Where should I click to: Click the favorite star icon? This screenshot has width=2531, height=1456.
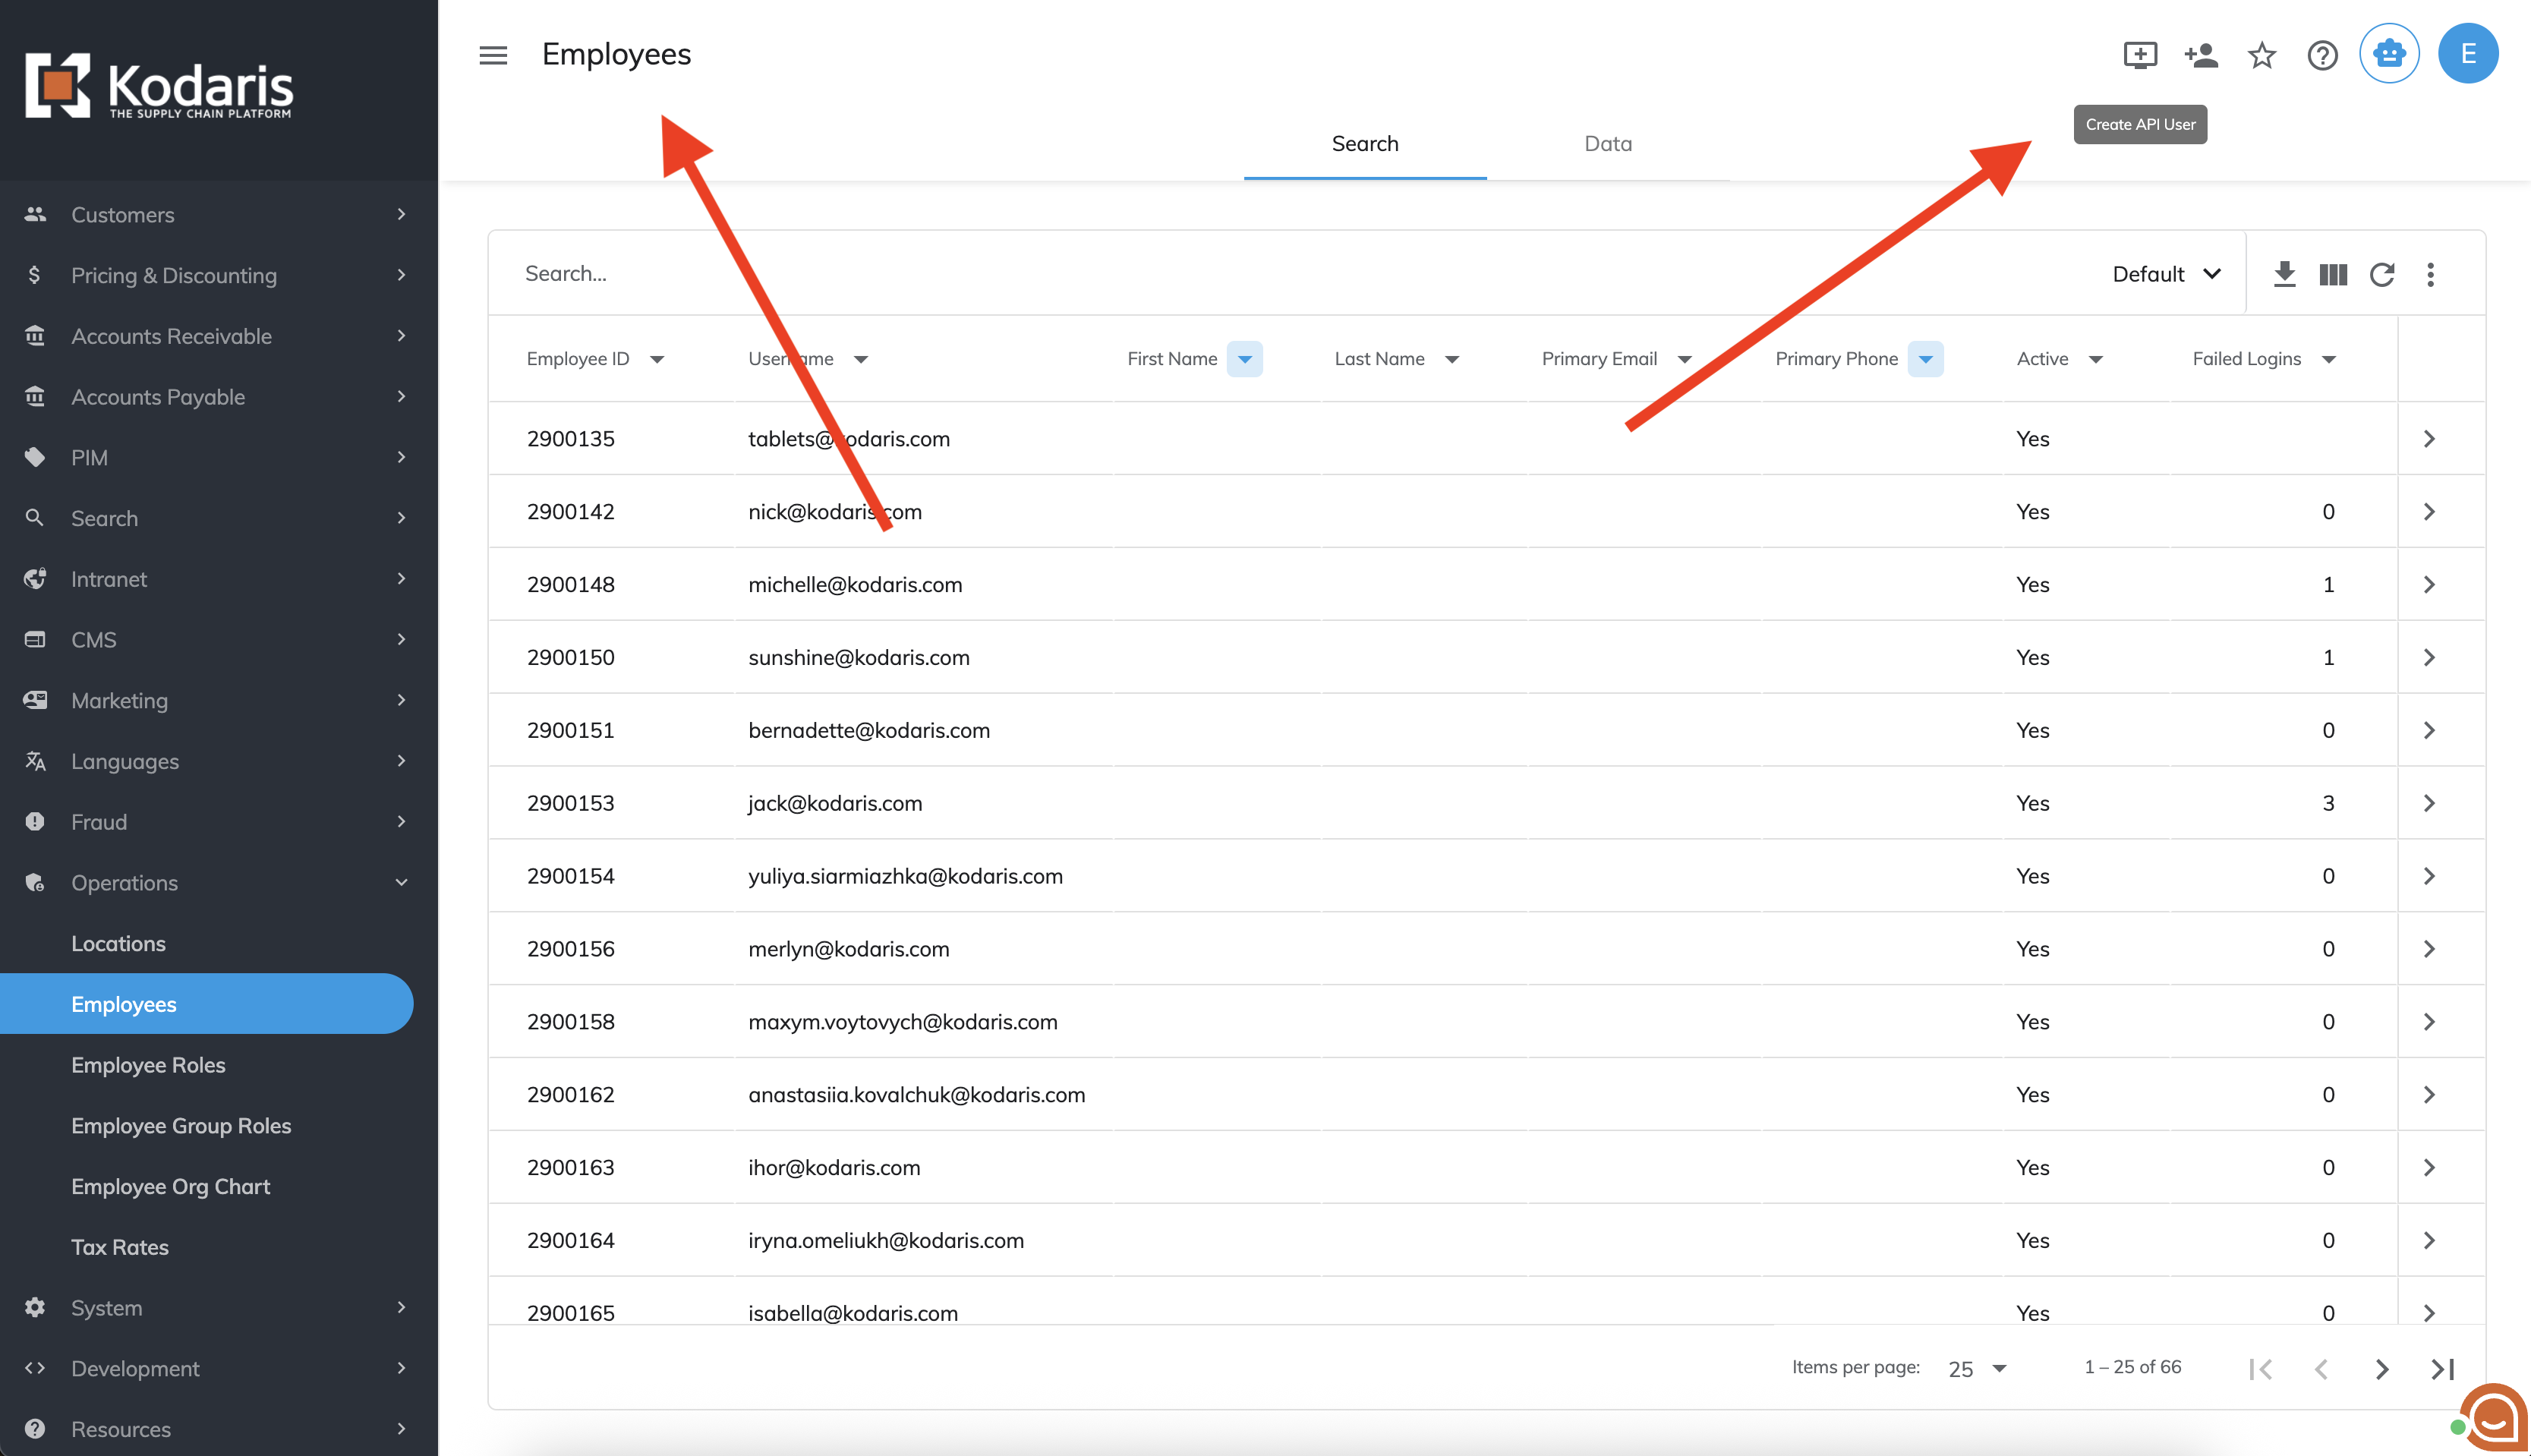point(2261,55)
